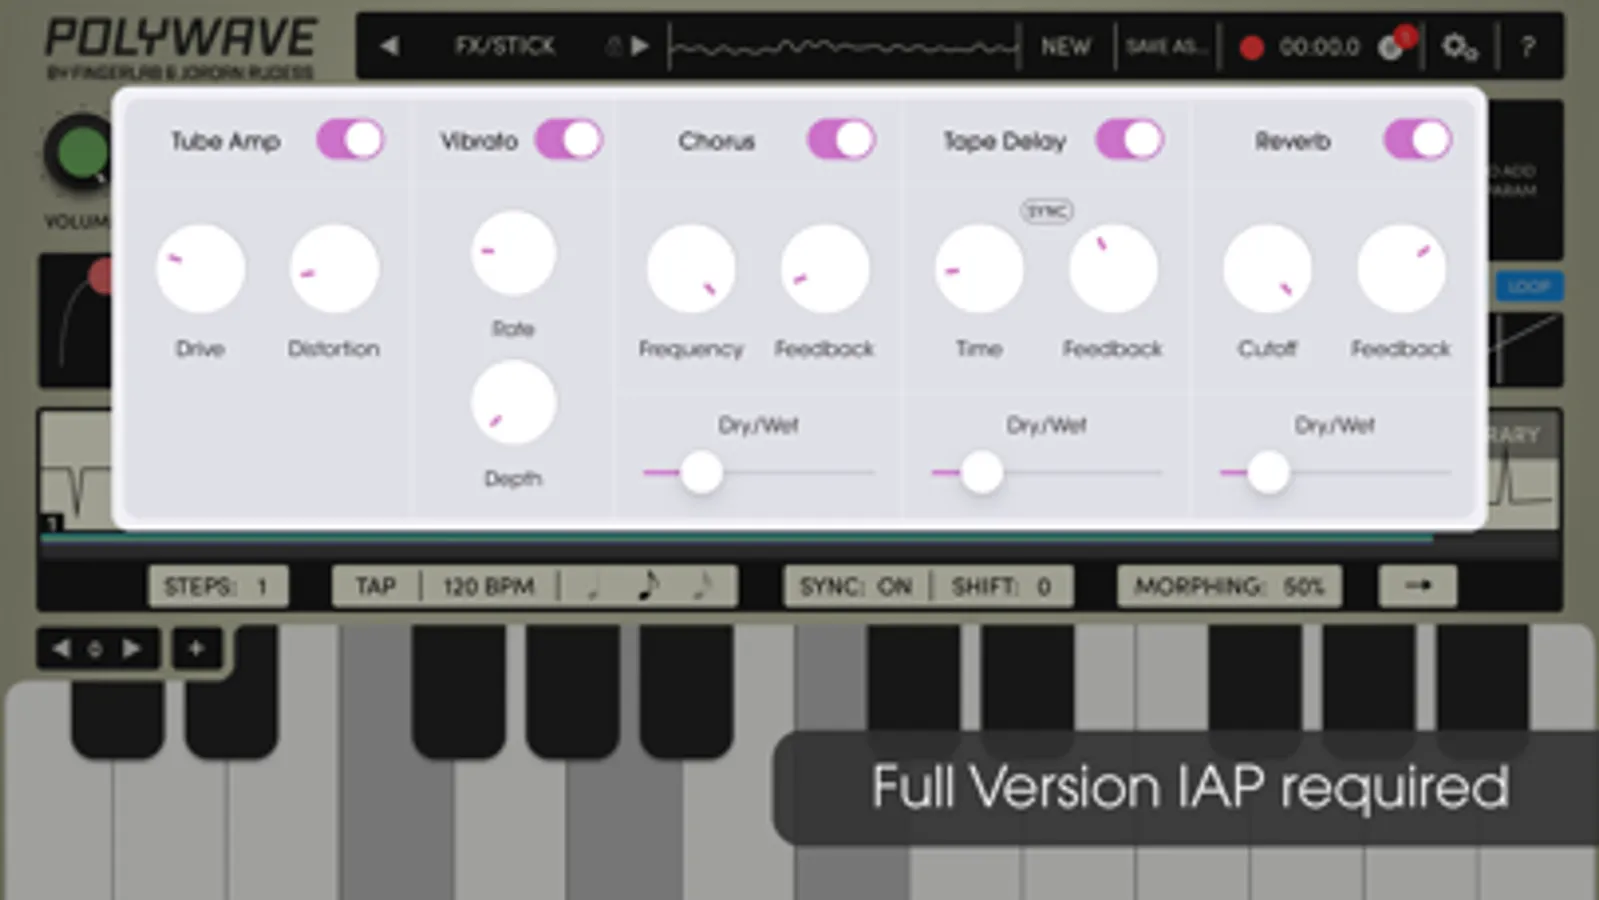Switch off the Tape Delay effect

[x=1130, y=140]
